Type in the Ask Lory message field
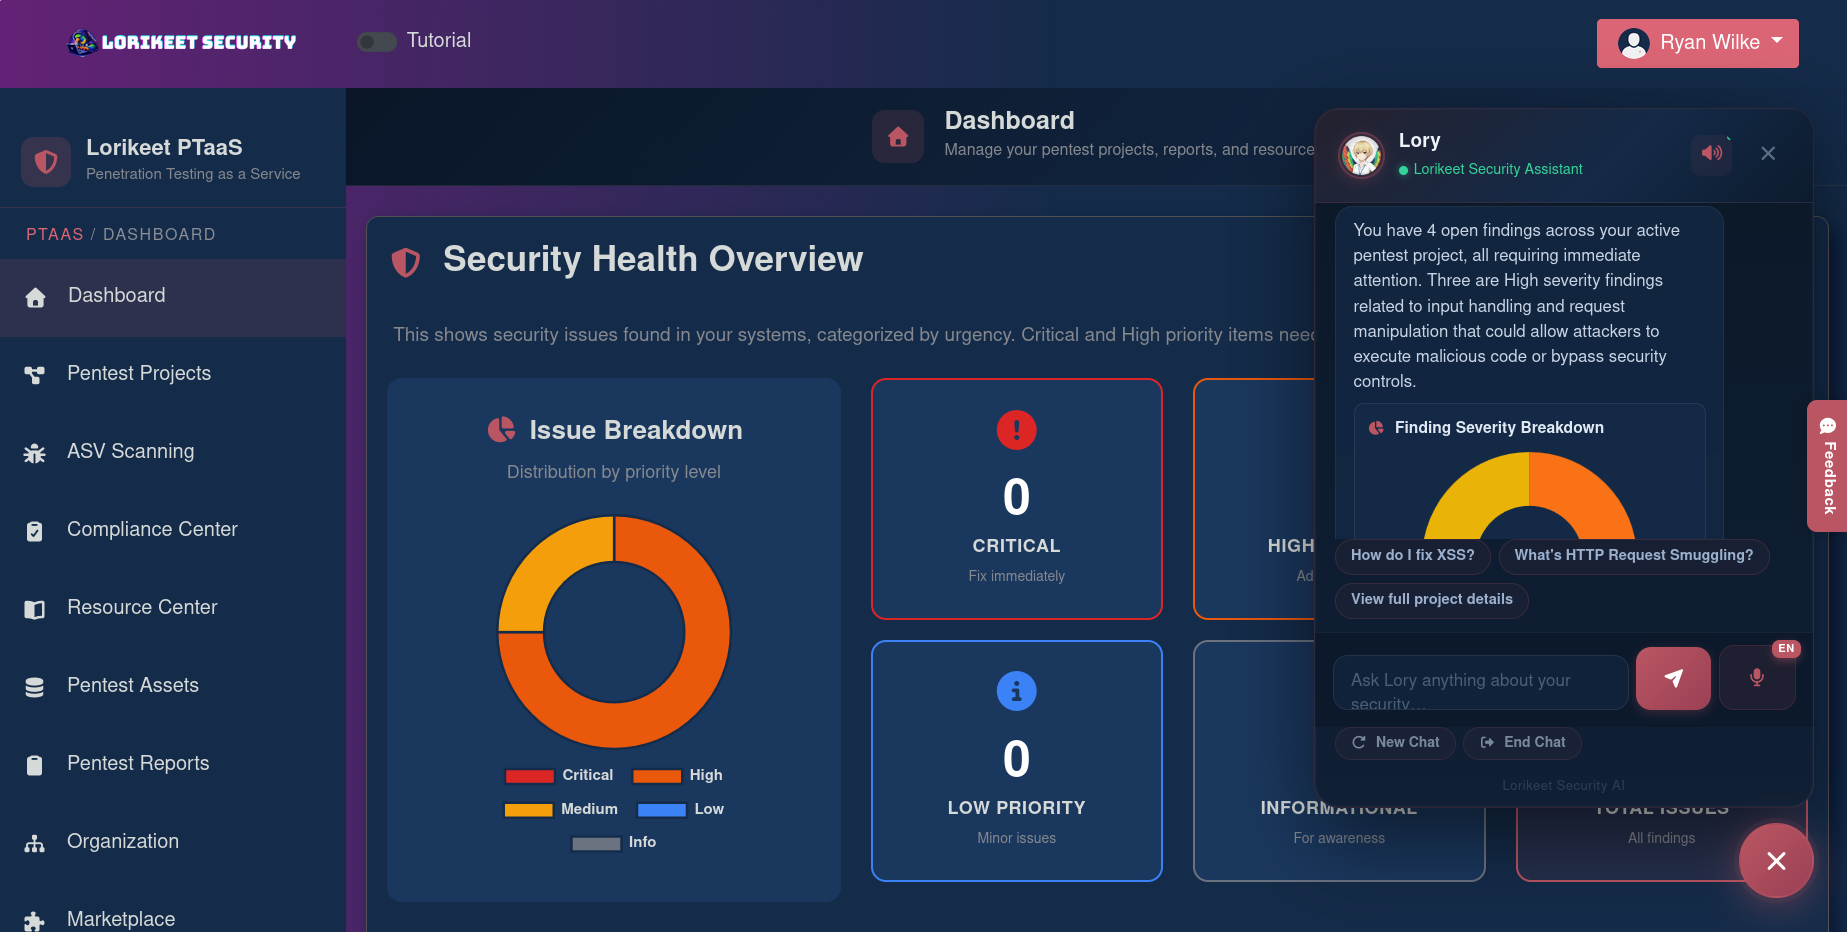The width and height of the screenshot is (1847, 932). coord(1480,682)
